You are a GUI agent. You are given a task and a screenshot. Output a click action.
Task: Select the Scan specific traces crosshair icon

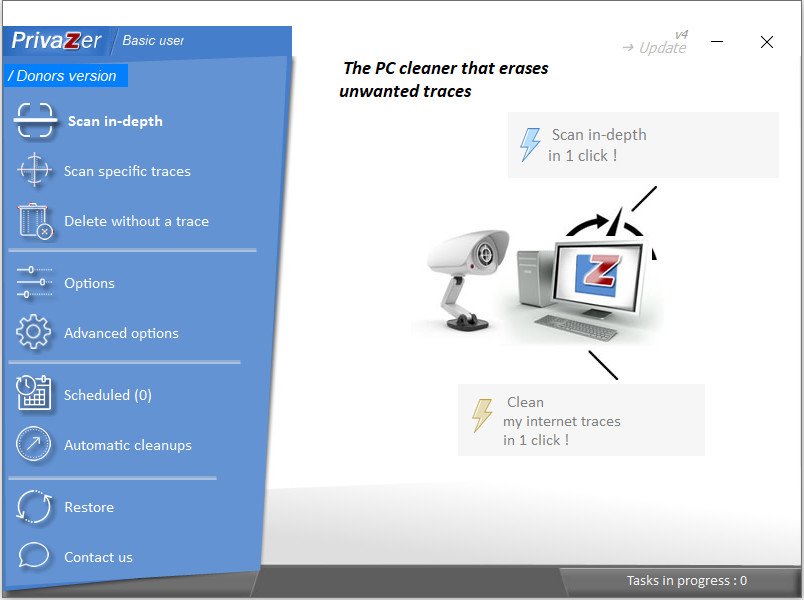coord(34,170)
